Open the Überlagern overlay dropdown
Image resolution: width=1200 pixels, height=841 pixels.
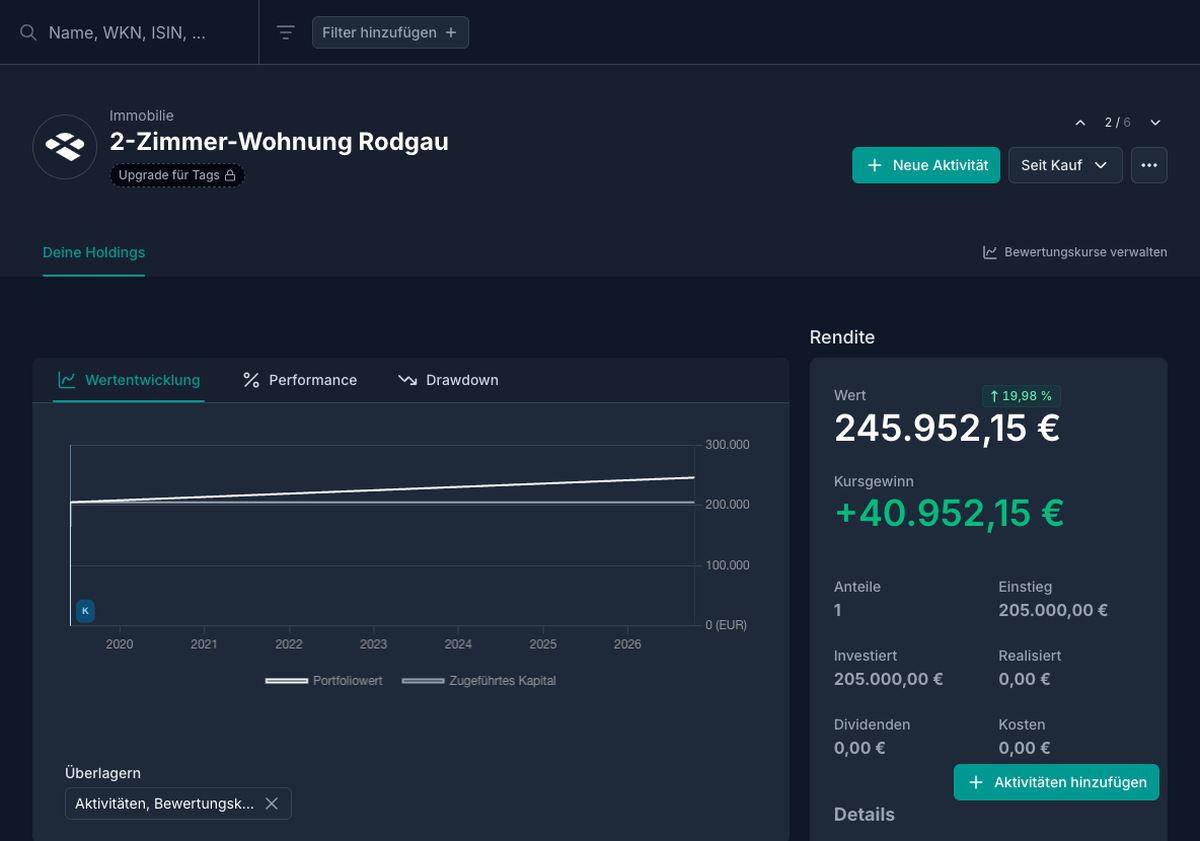click(x=178, y=804)
